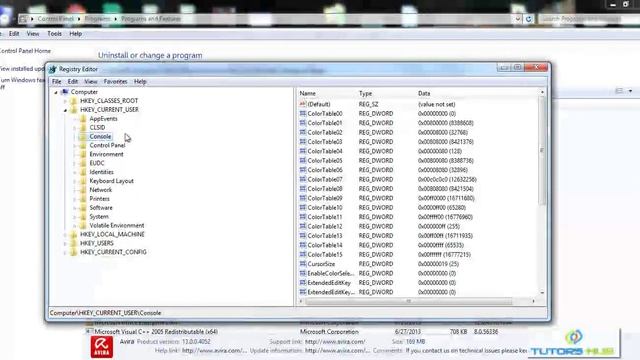Click the values pane down scroll arrow
640x360 pixels.
(x=542, y=293)
